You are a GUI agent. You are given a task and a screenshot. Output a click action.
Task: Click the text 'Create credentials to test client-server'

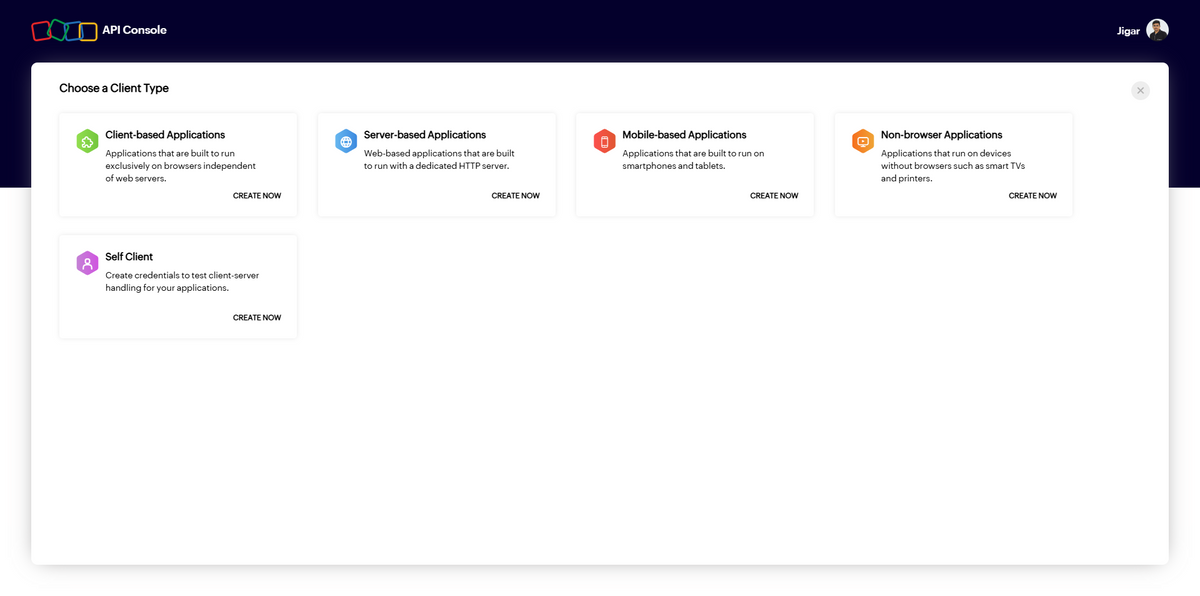pyautogui.click(x=183, y=275)
